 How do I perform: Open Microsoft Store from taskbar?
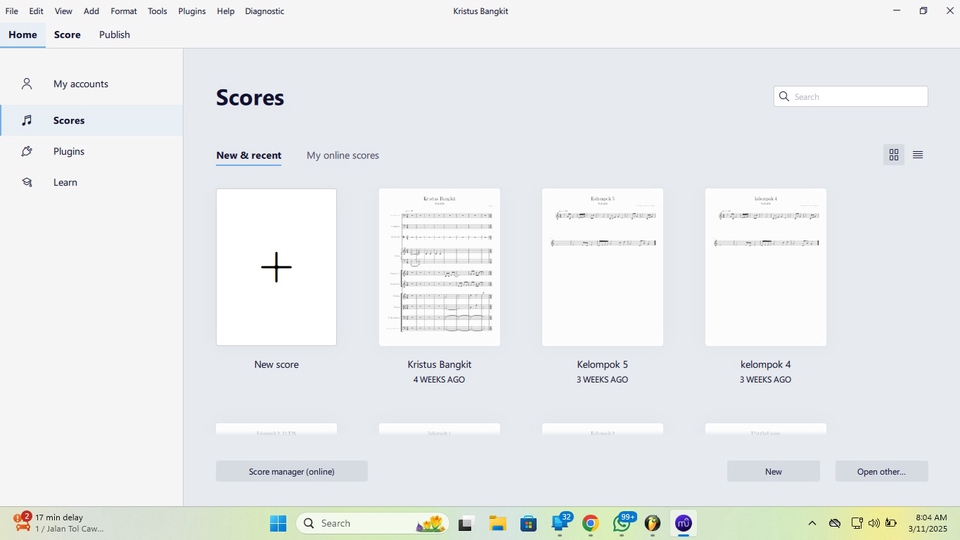(528, 523)
